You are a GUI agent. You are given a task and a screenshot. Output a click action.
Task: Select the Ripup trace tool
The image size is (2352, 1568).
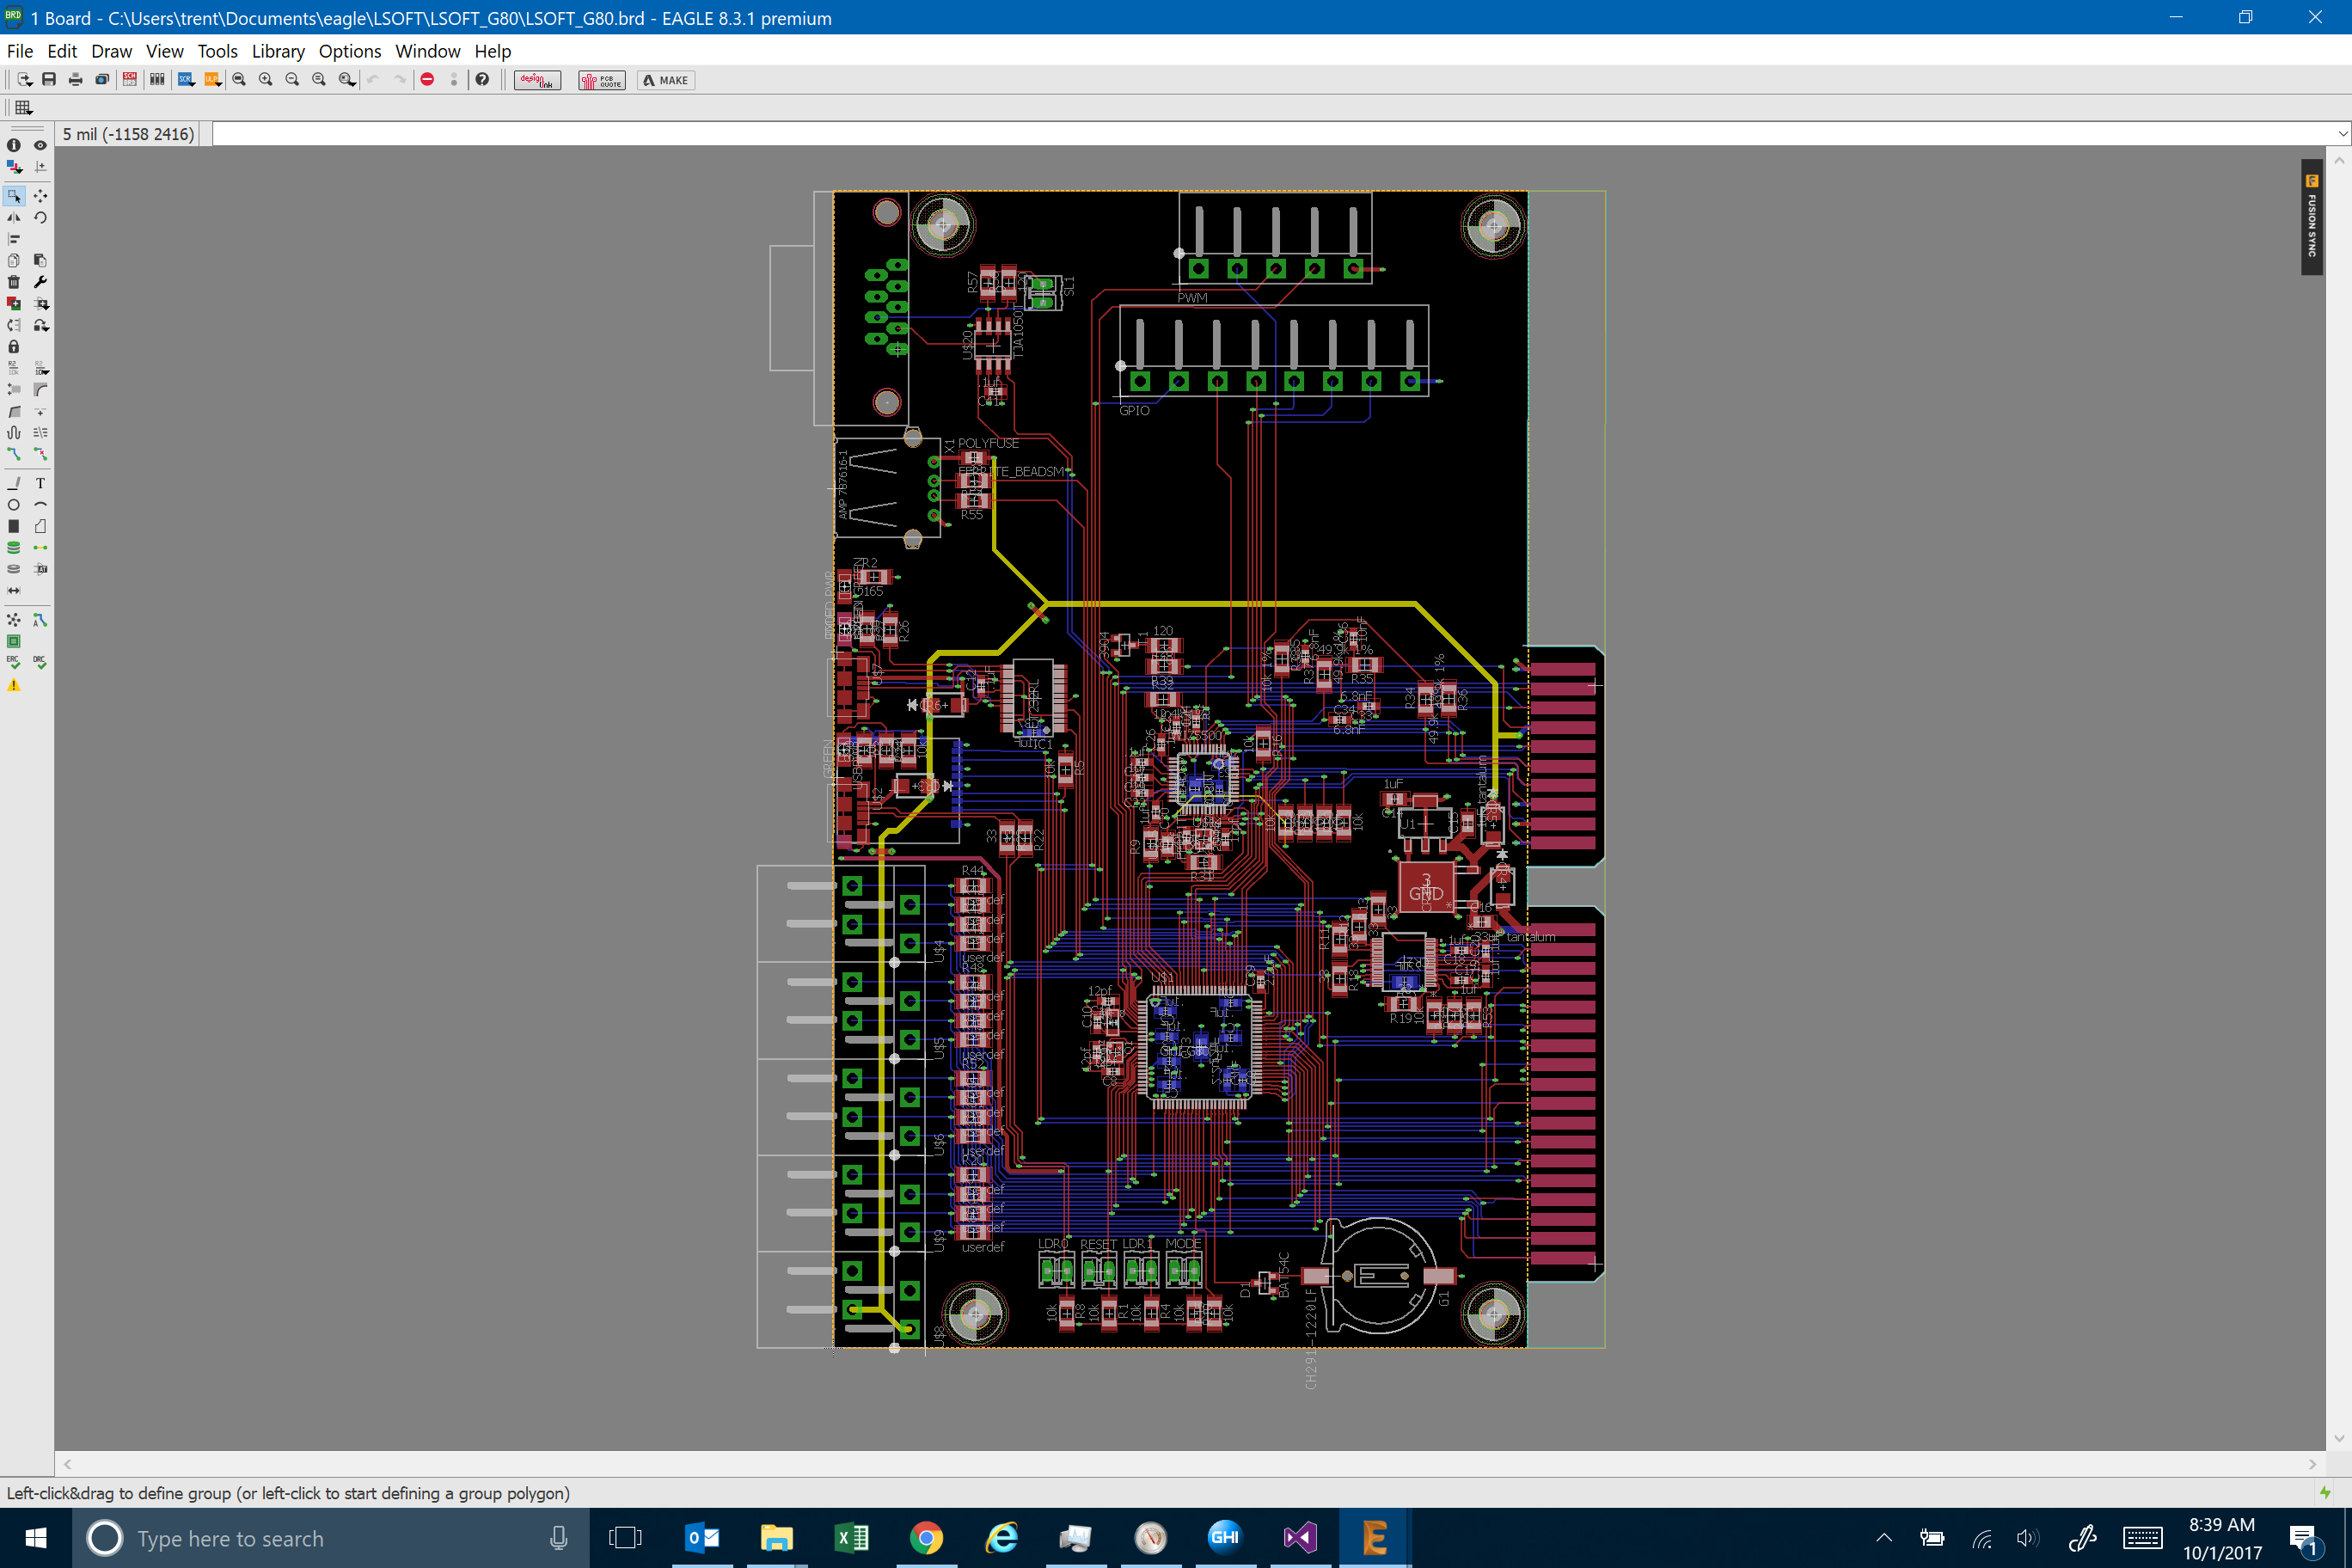click(x=40, y=454)
